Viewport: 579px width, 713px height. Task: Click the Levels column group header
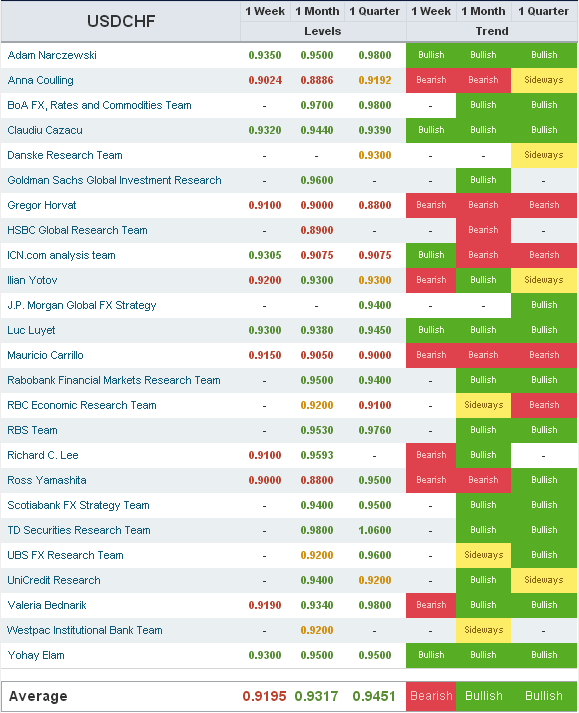coord(322,31)
